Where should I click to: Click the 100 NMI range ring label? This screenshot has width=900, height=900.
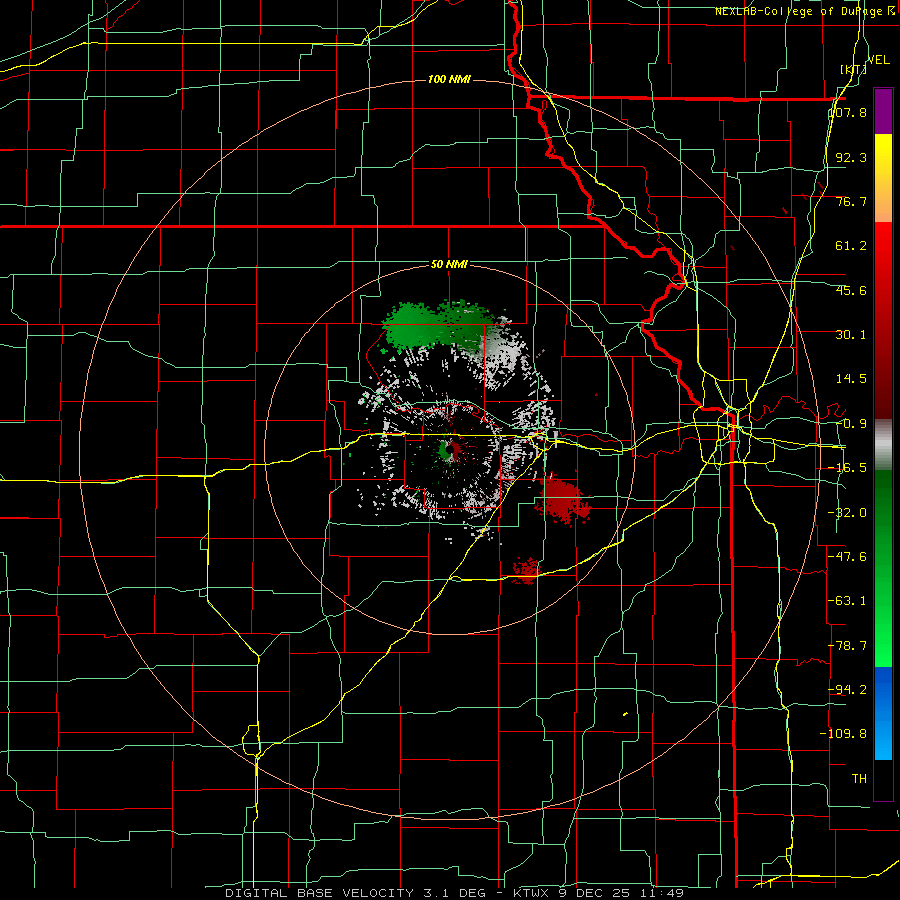(449, 79)
